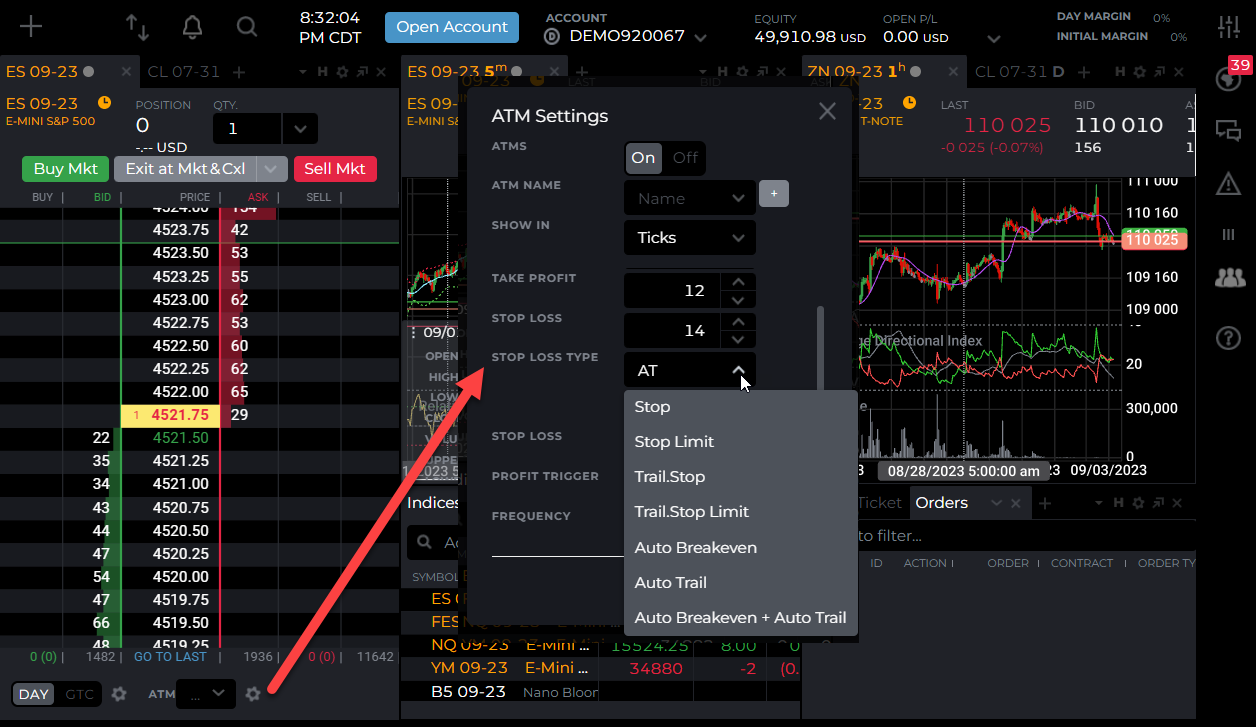Switch to CL 07-31 tab in DOM panel
The height and width of the screenshot is (727, 1256).
183,72
